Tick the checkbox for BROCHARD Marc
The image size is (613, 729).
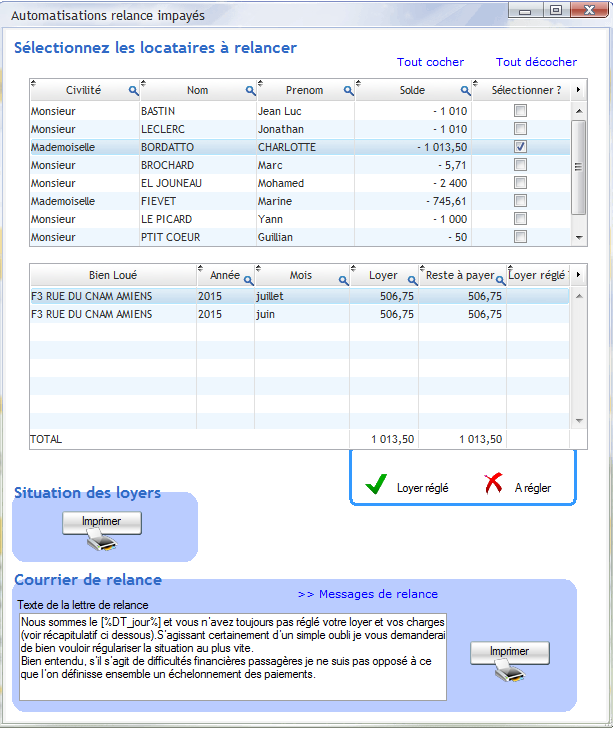click(520, 165)
